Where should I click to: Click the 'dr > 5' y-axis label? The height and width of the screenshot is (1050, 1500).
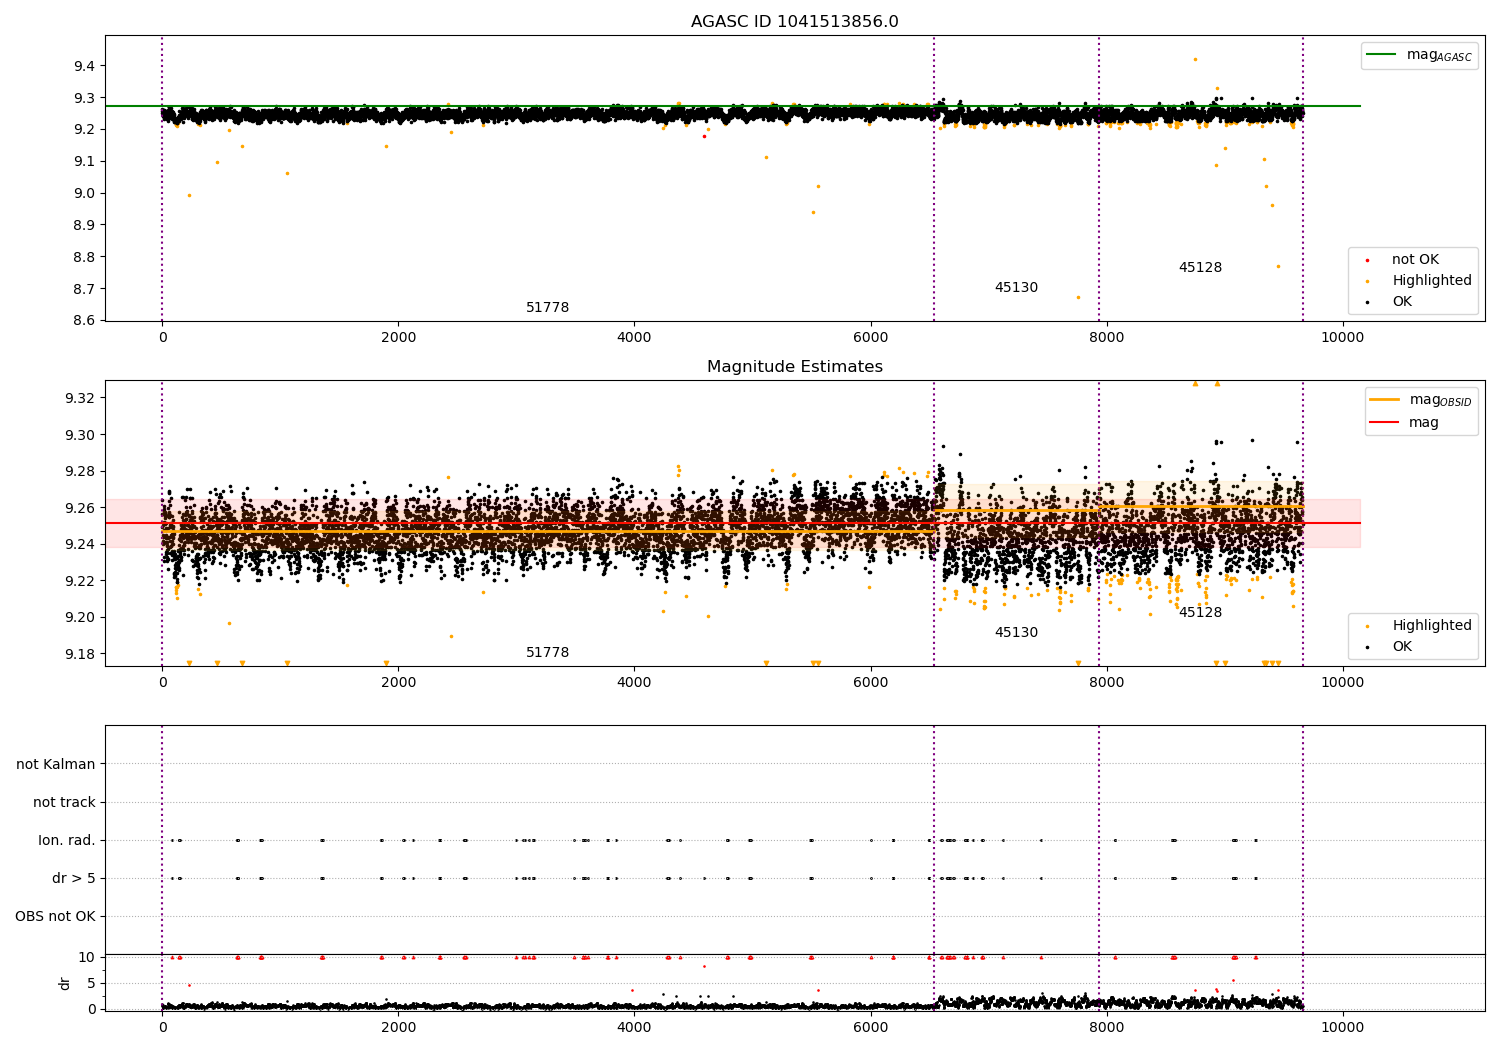[x=74, y=879]
